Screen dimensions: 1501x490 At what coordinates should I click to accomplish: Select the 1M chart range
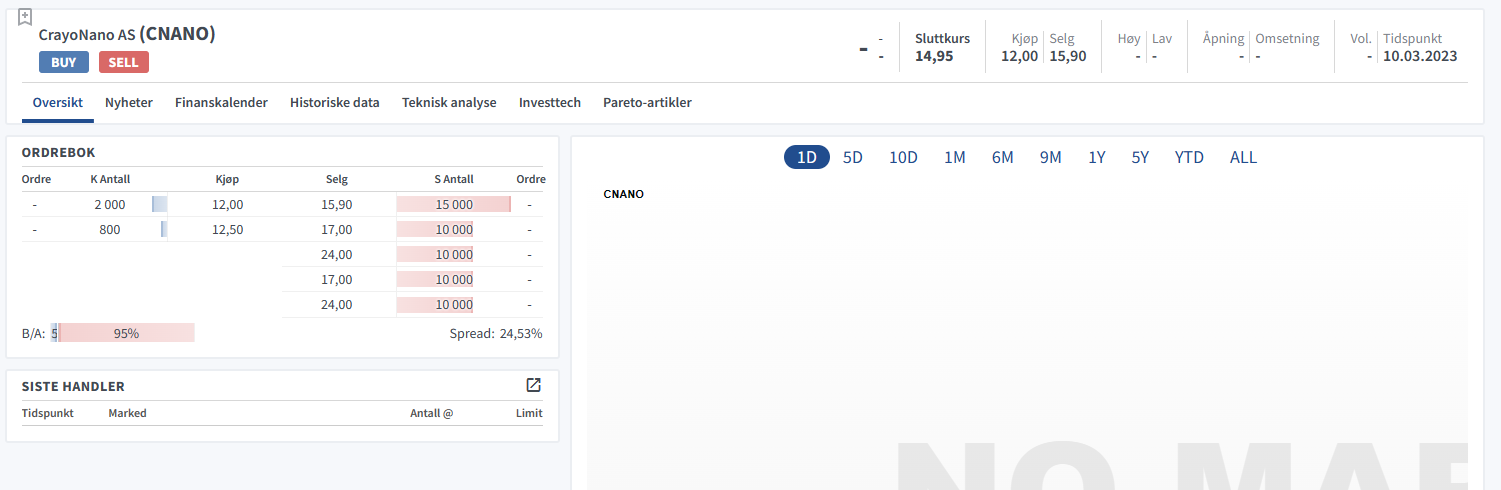click(x=955, y=157)
